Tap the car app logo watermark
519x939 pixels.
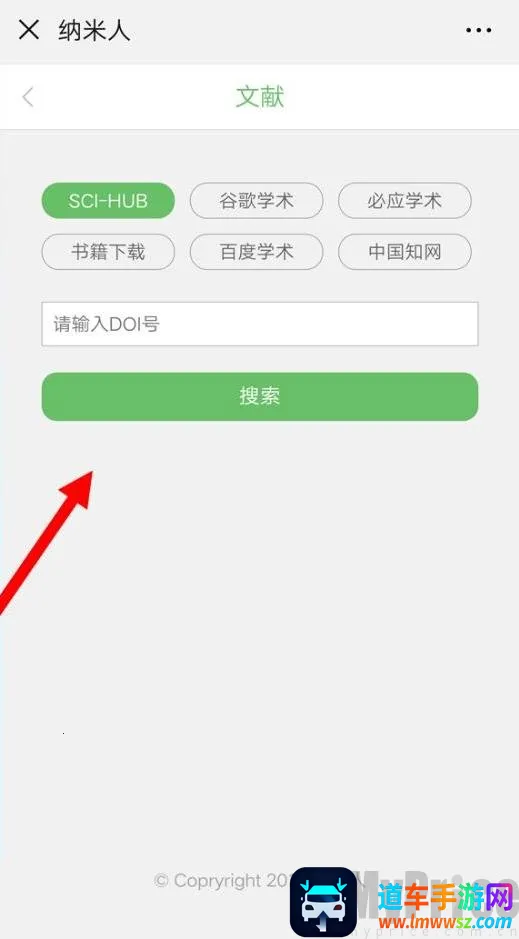(x=323, y=902)
